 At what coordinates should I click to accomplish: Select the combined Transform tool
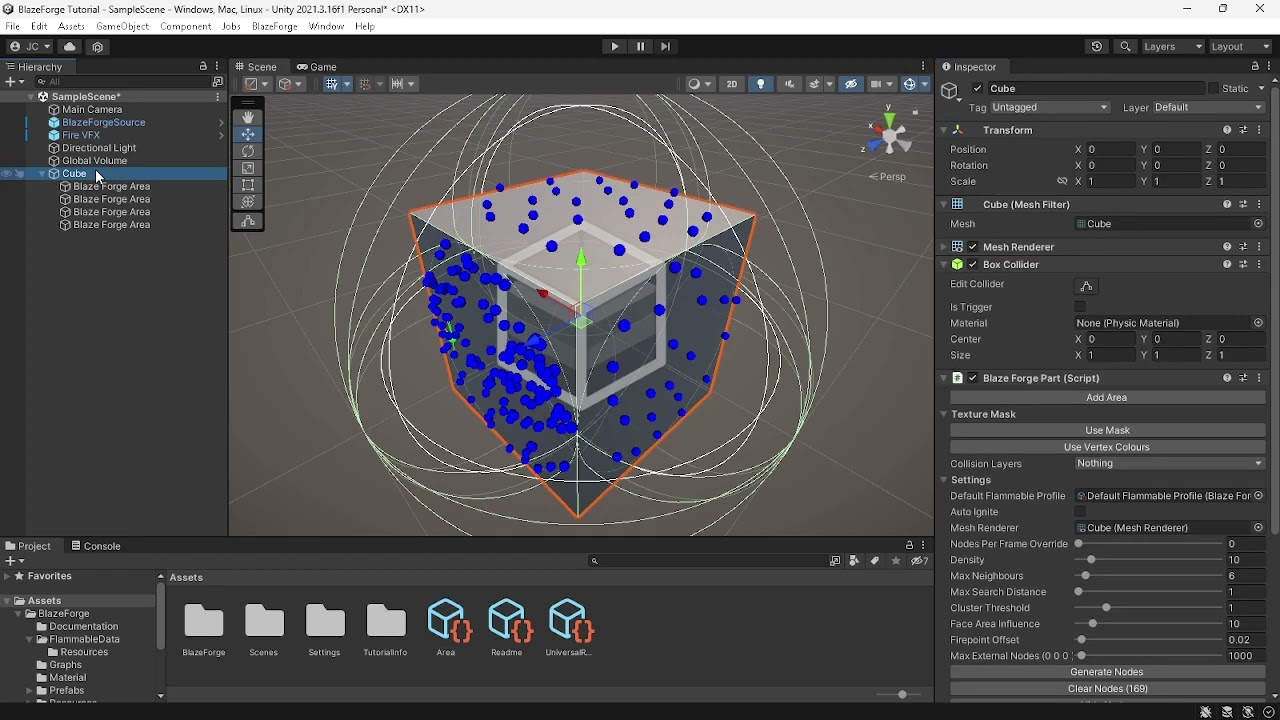(248, 202)
